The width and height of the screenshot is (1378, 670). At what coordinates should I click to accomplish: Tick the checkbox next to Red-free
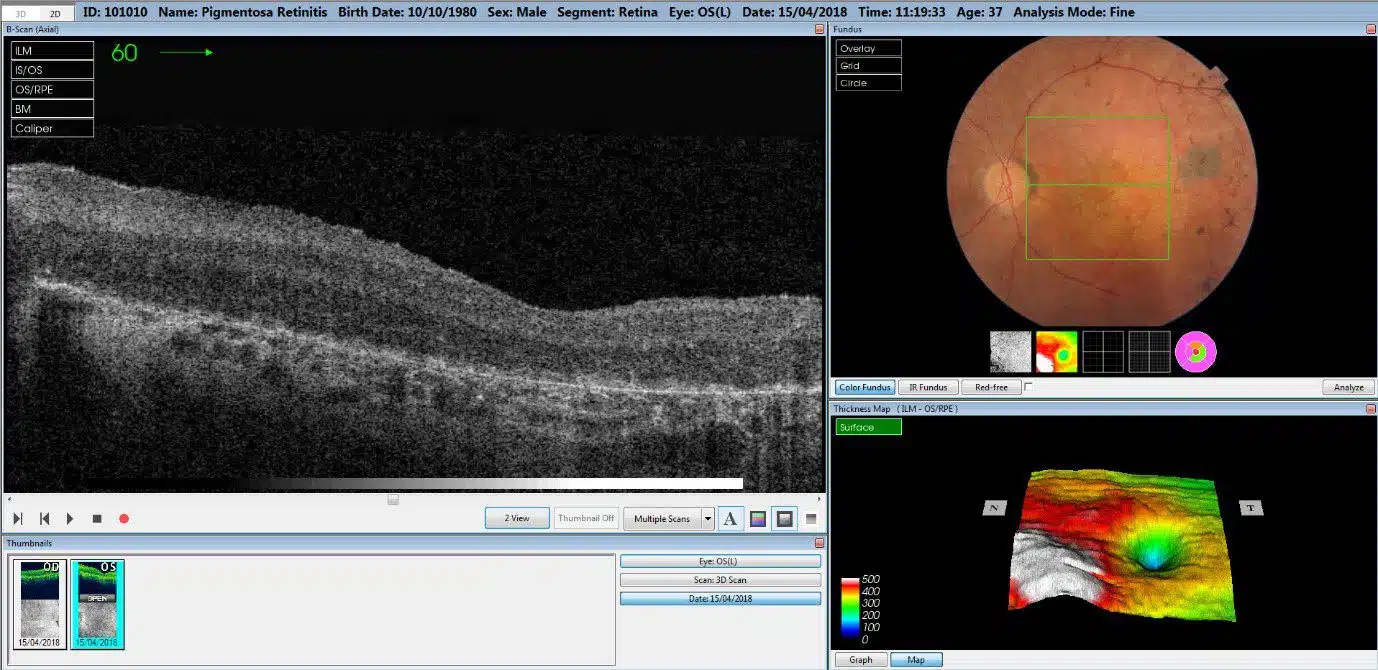point(1029,387)
